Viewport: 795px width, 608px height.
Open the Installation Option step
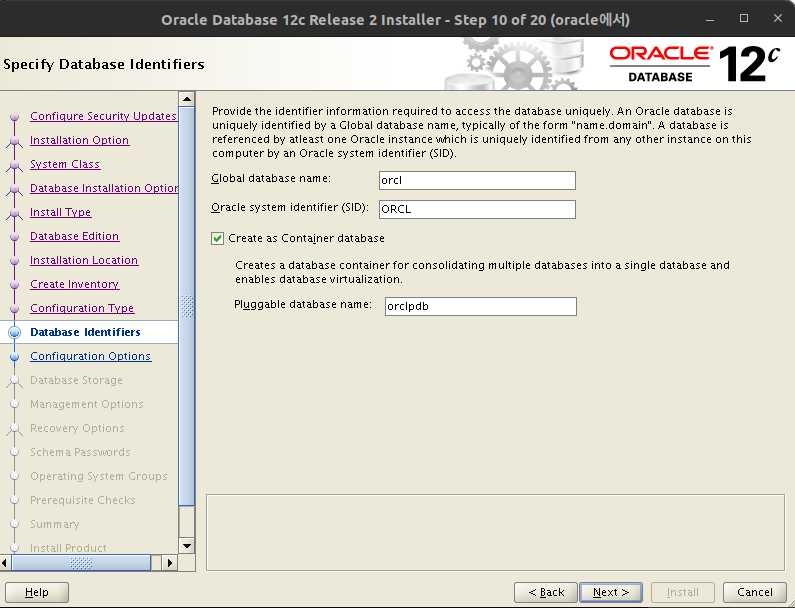click(80, 140)
